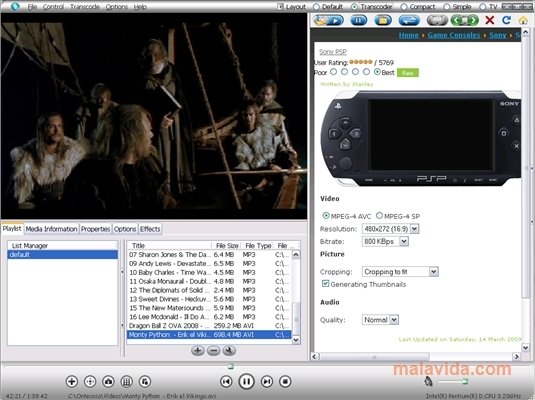Remove an item with the playlist minus button
This screenshot has height=400, width=535.
click(x=214, y=351)
